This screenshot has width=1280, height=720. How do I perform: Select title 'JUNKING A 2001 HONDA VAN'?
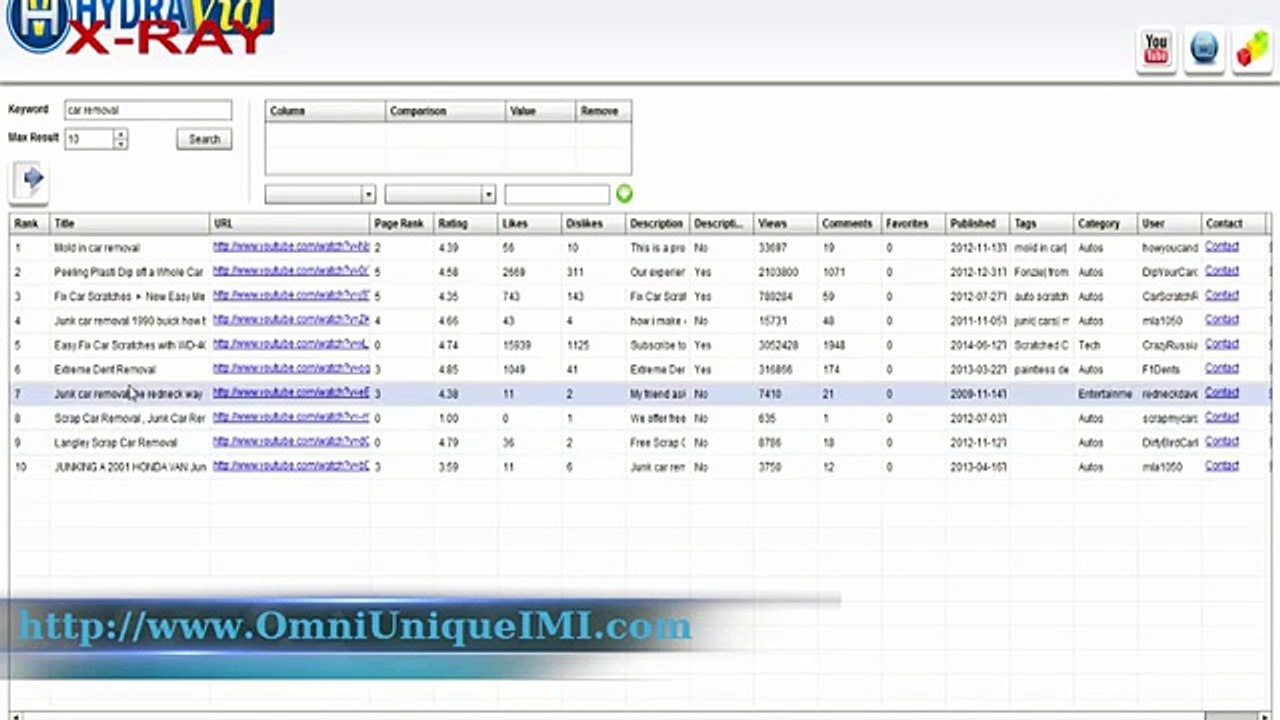point(130,467)
